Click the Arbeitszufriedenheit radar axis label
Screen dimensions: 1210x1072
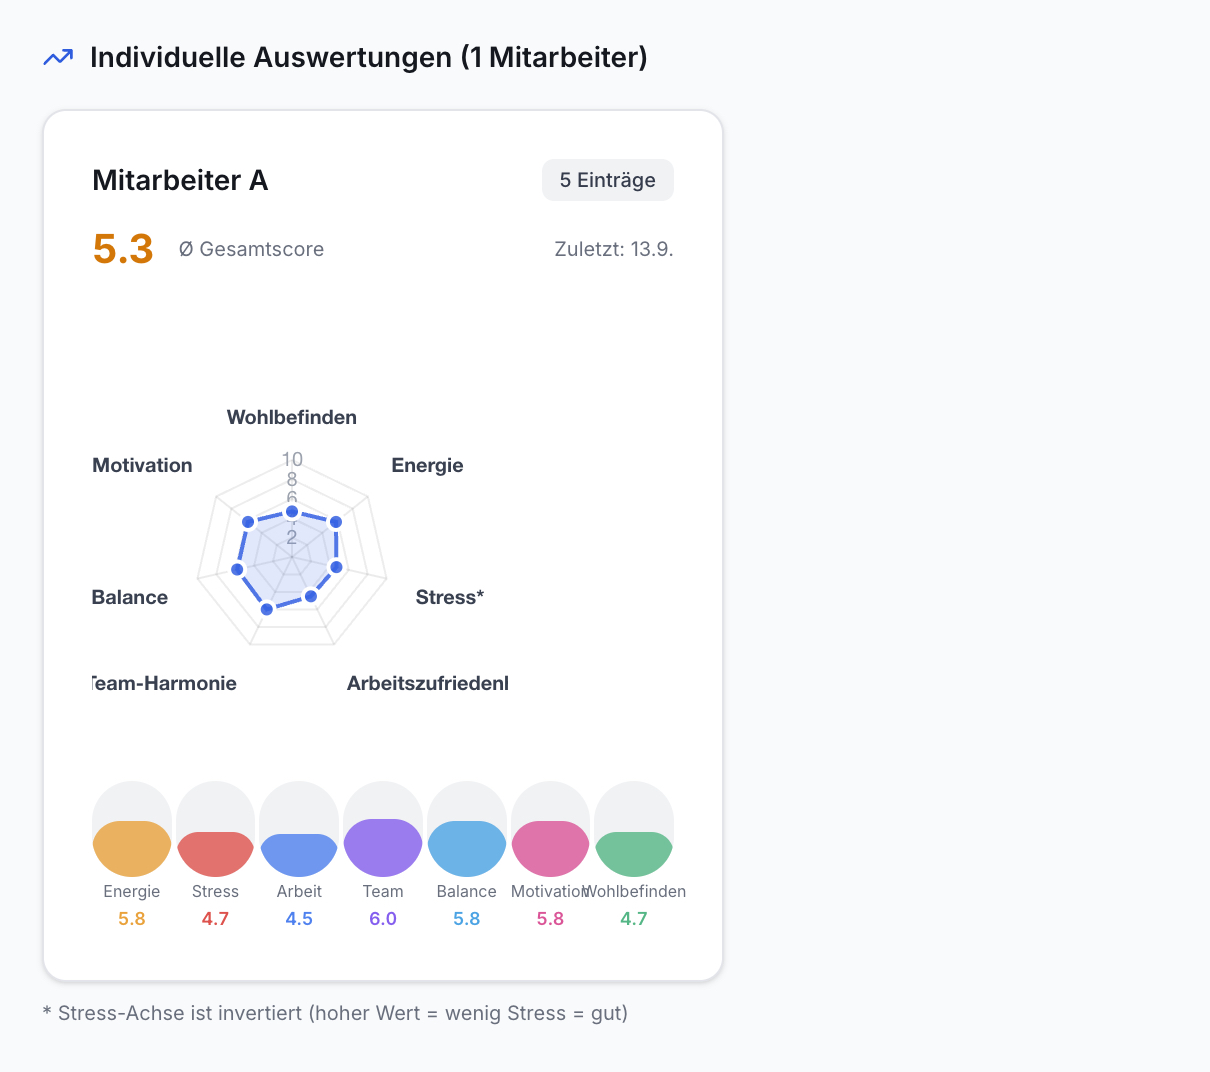[428, 683]
